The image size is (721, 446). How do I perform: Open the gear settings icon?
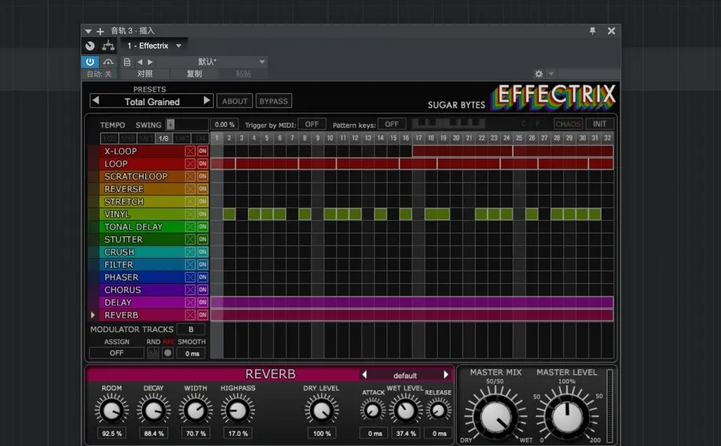tap(538, 74)
